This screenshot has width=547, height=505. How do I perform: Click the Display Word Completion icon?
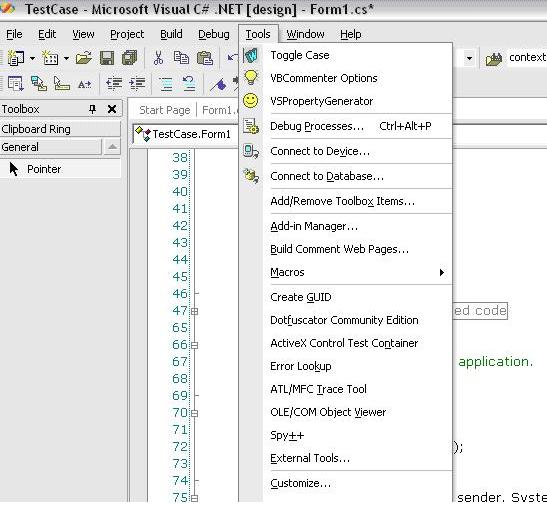[84, 84]
